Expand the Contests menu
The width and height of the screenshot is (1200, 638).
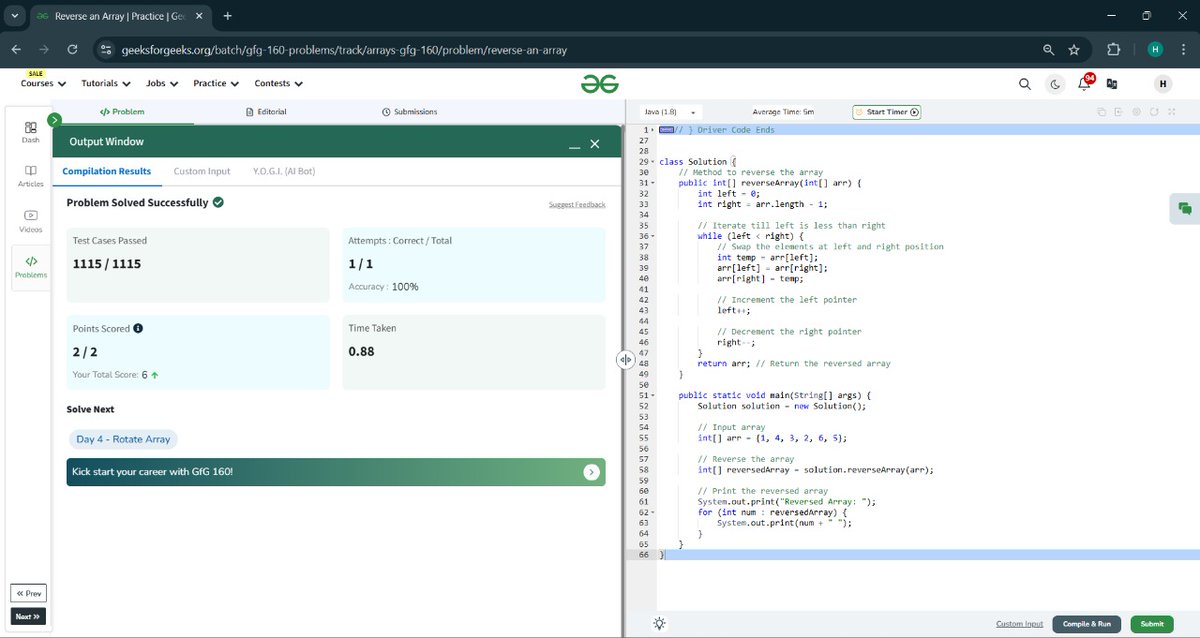[278, 84]
